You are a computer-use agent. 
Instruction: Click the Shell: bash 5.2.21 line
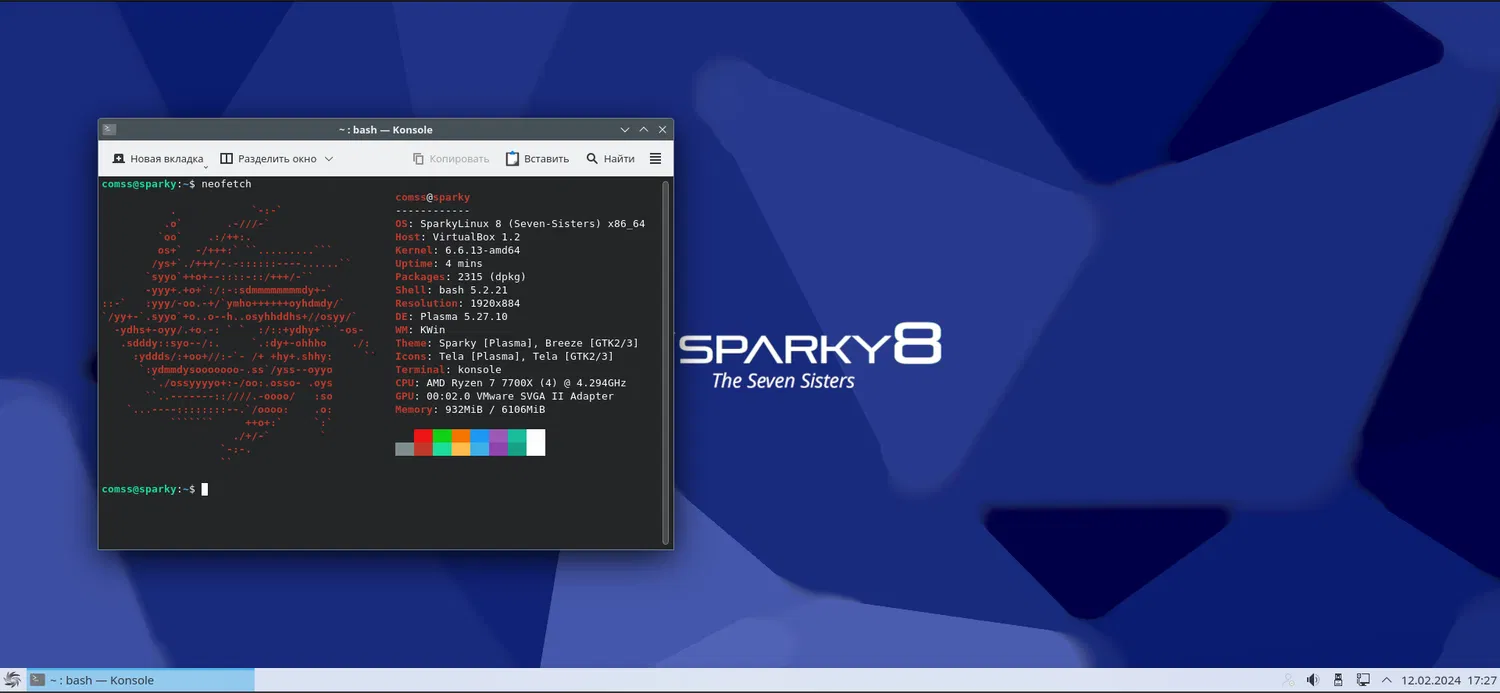click(451, 290)
